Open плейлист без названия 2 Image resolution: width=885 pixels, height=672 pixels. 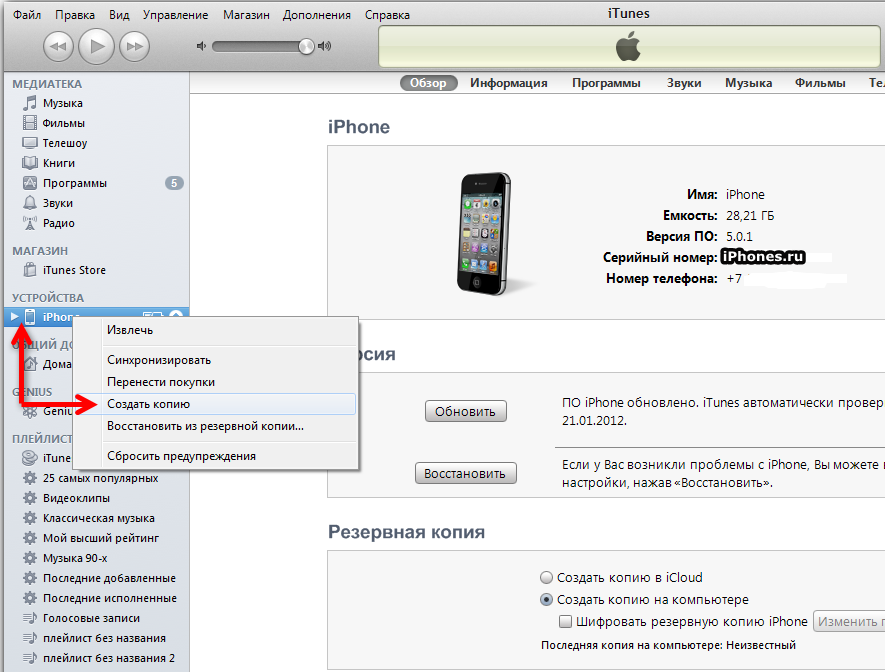(109, 658)
